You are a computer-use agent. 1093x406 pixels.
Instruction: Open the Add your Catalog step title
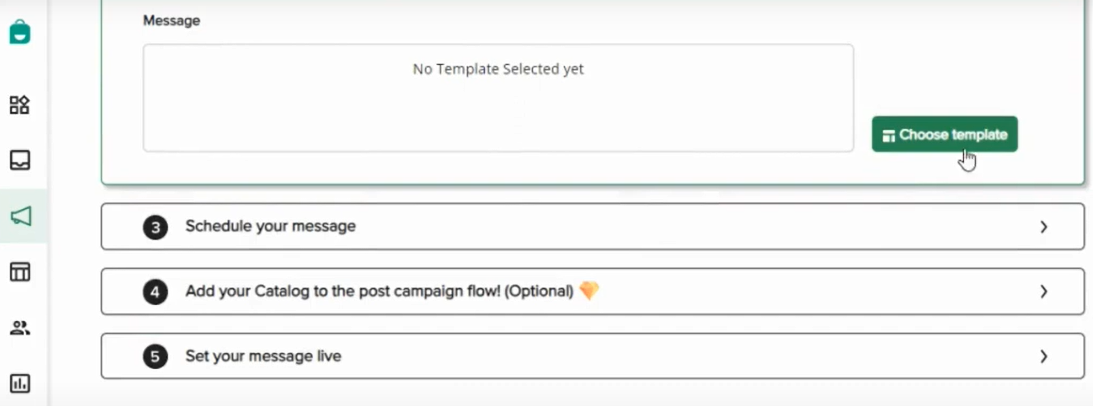pos(379,291)
